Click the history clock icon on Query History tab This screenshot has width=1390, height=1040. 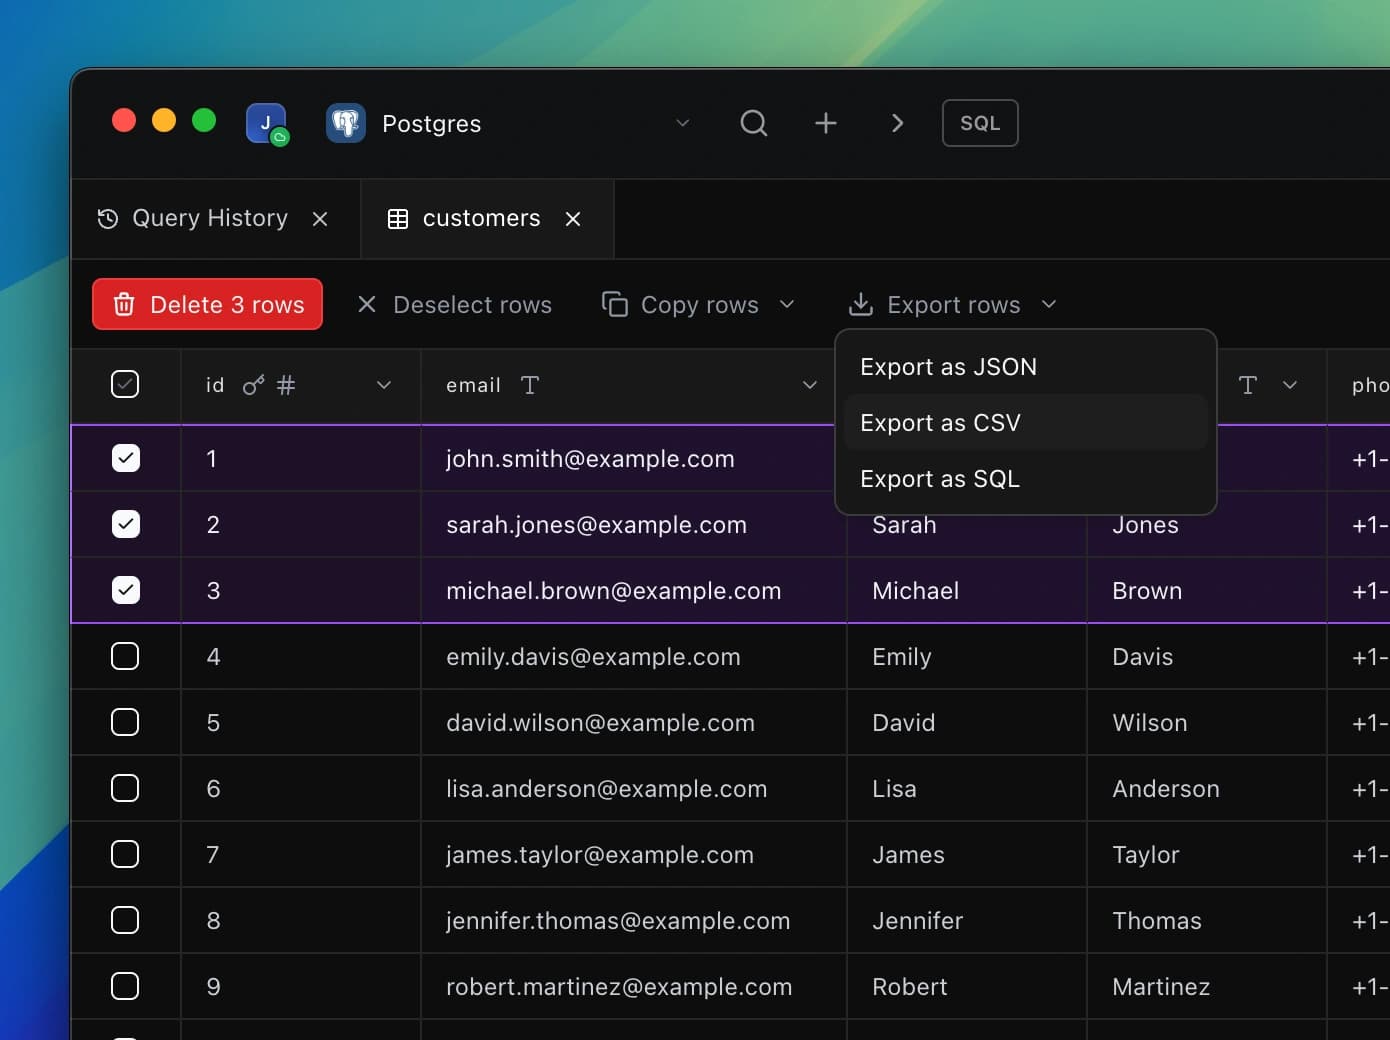tap(108, 218)
